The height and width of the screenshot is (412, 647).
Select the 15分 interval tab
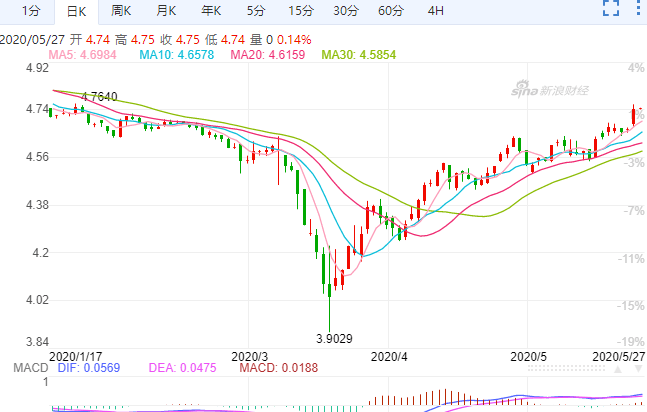pyautogui.click(x=301, y=11)
